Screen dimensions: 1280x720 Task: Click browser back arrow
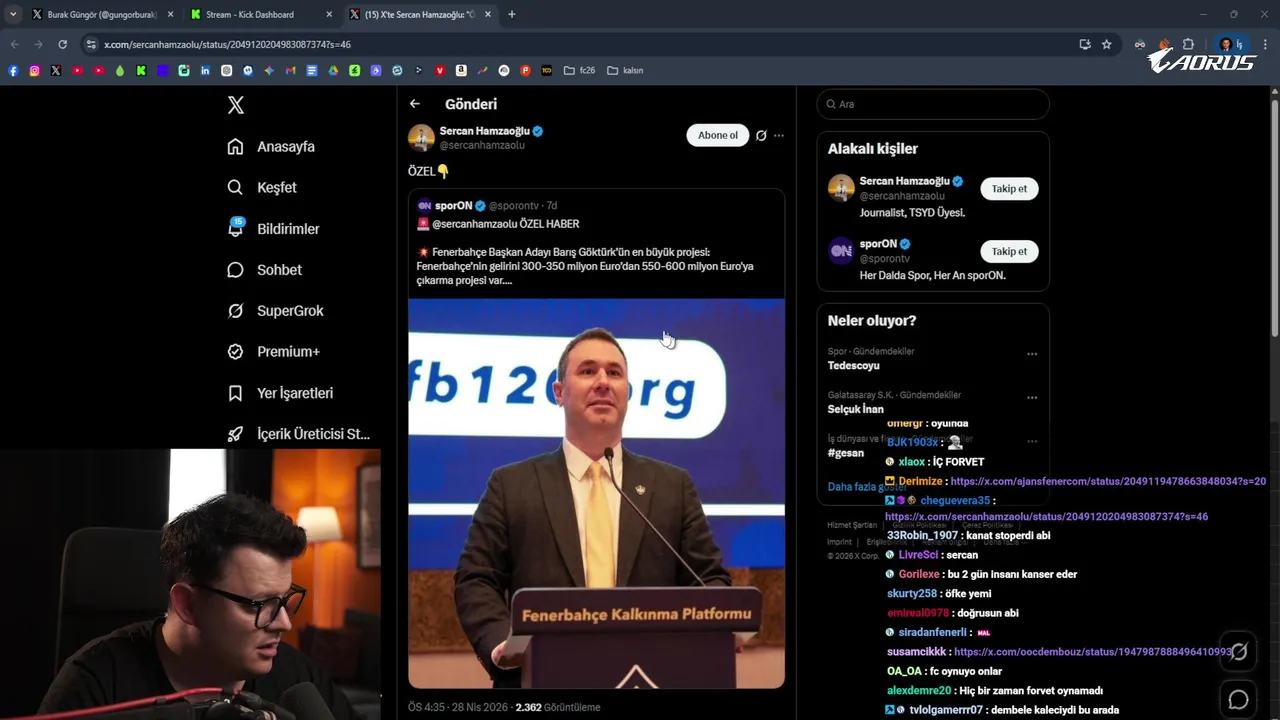14,45
